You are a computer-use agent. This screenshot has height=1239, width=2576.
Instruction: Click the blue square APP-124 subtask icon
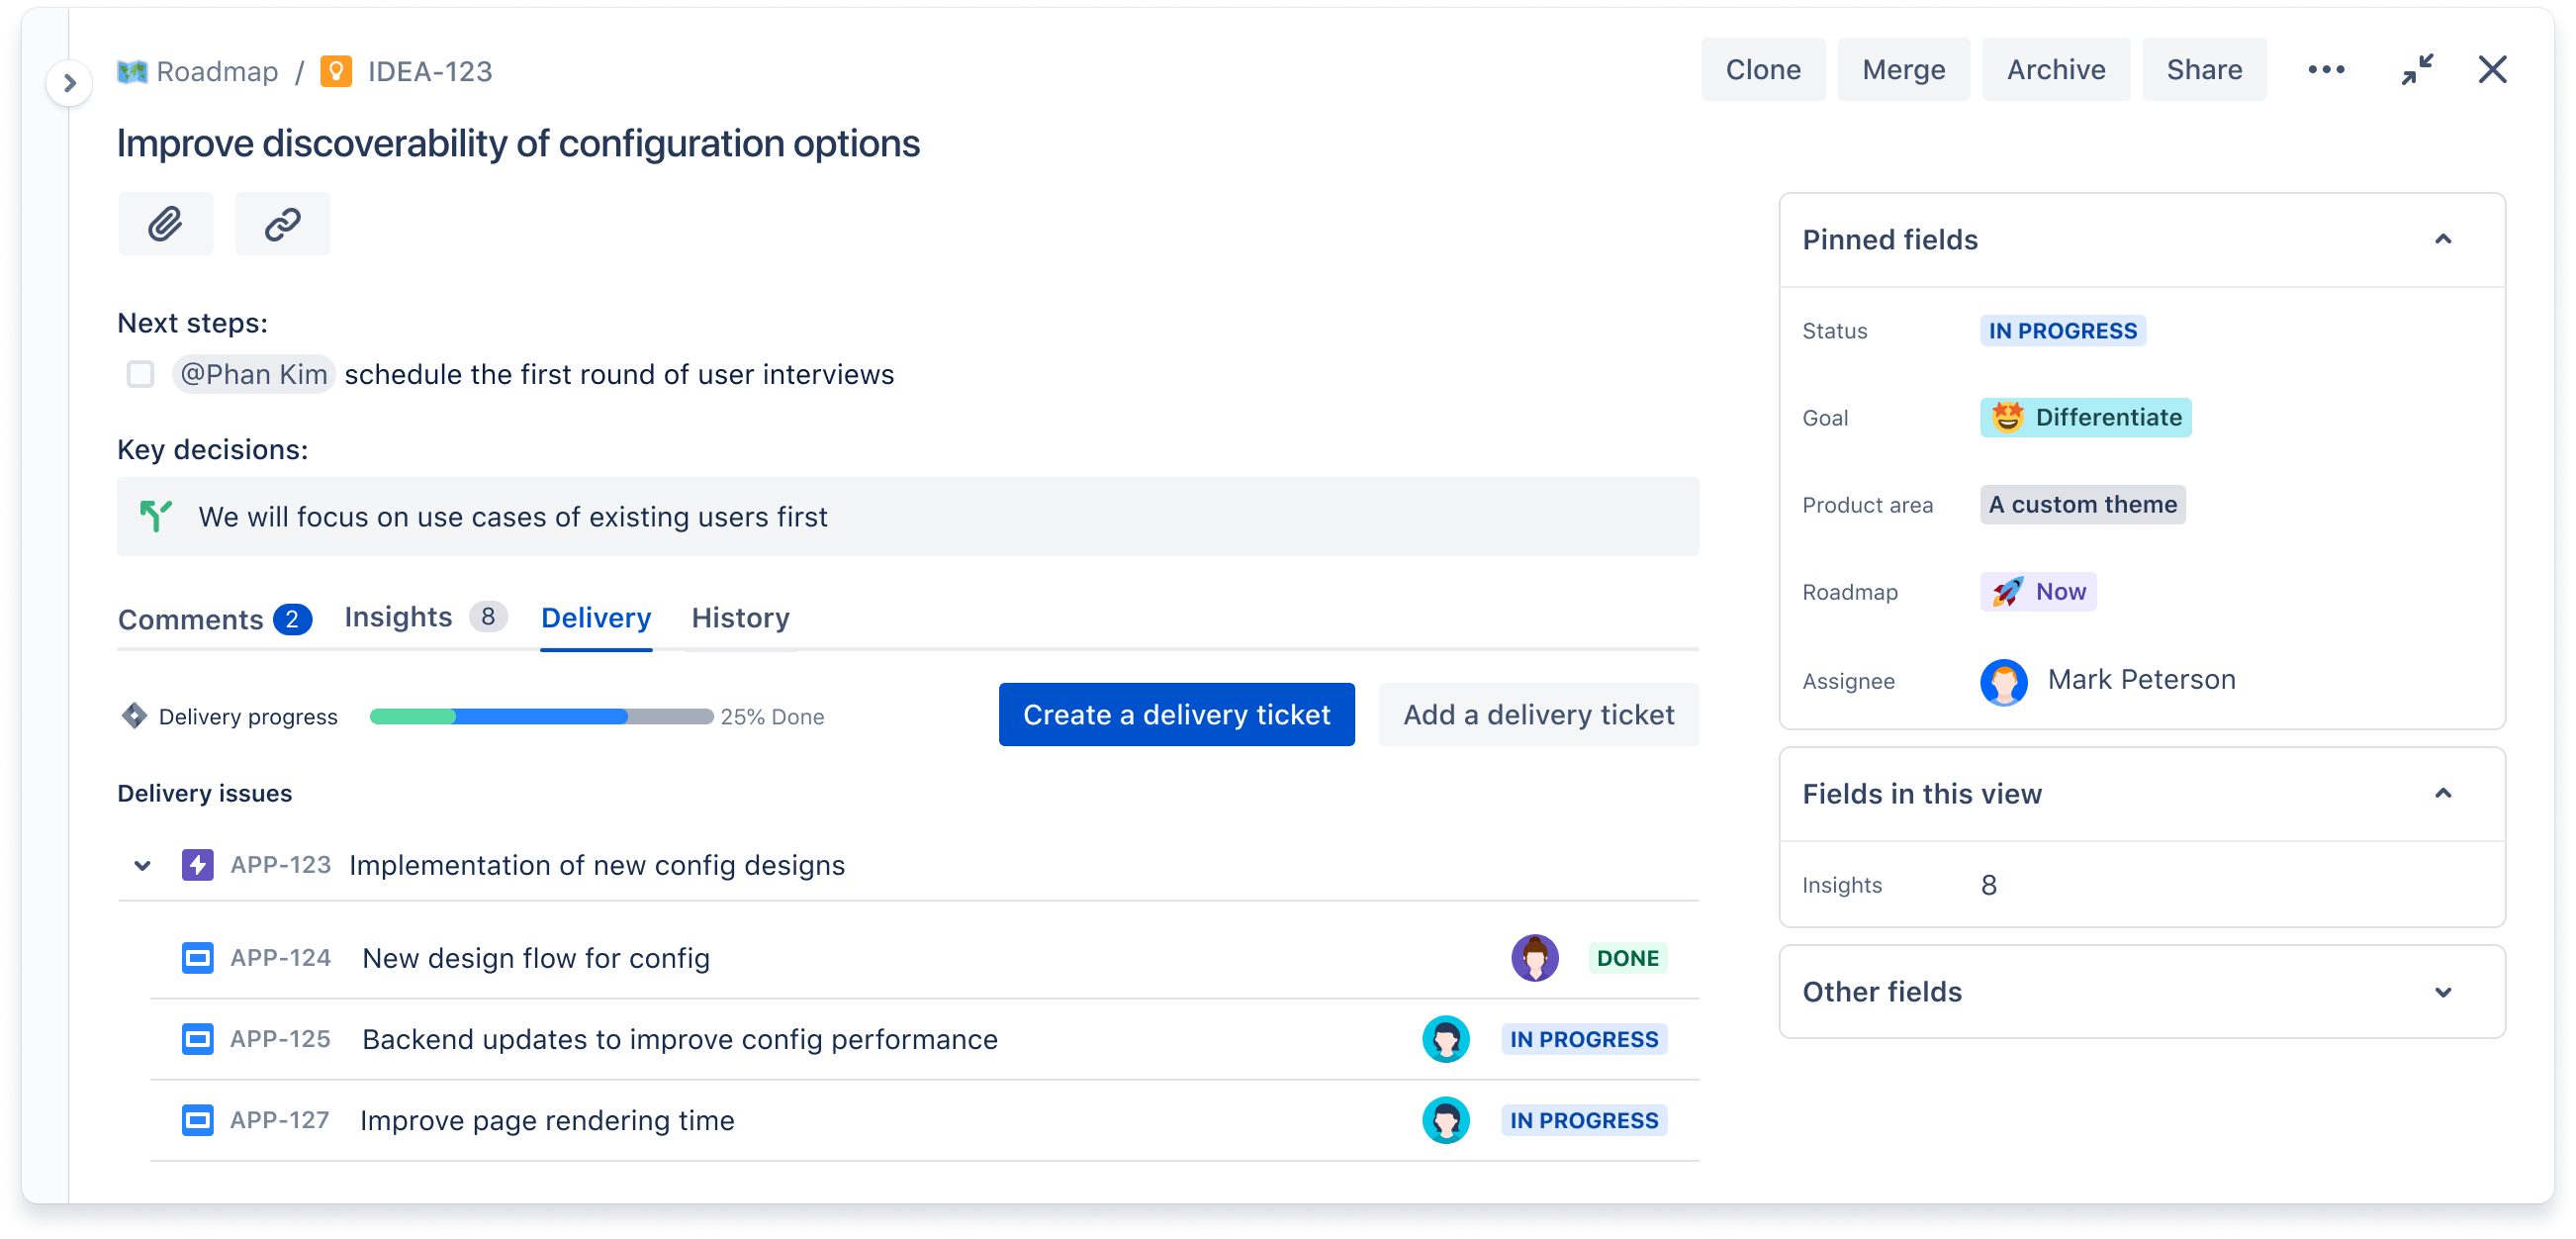[199, 956]
